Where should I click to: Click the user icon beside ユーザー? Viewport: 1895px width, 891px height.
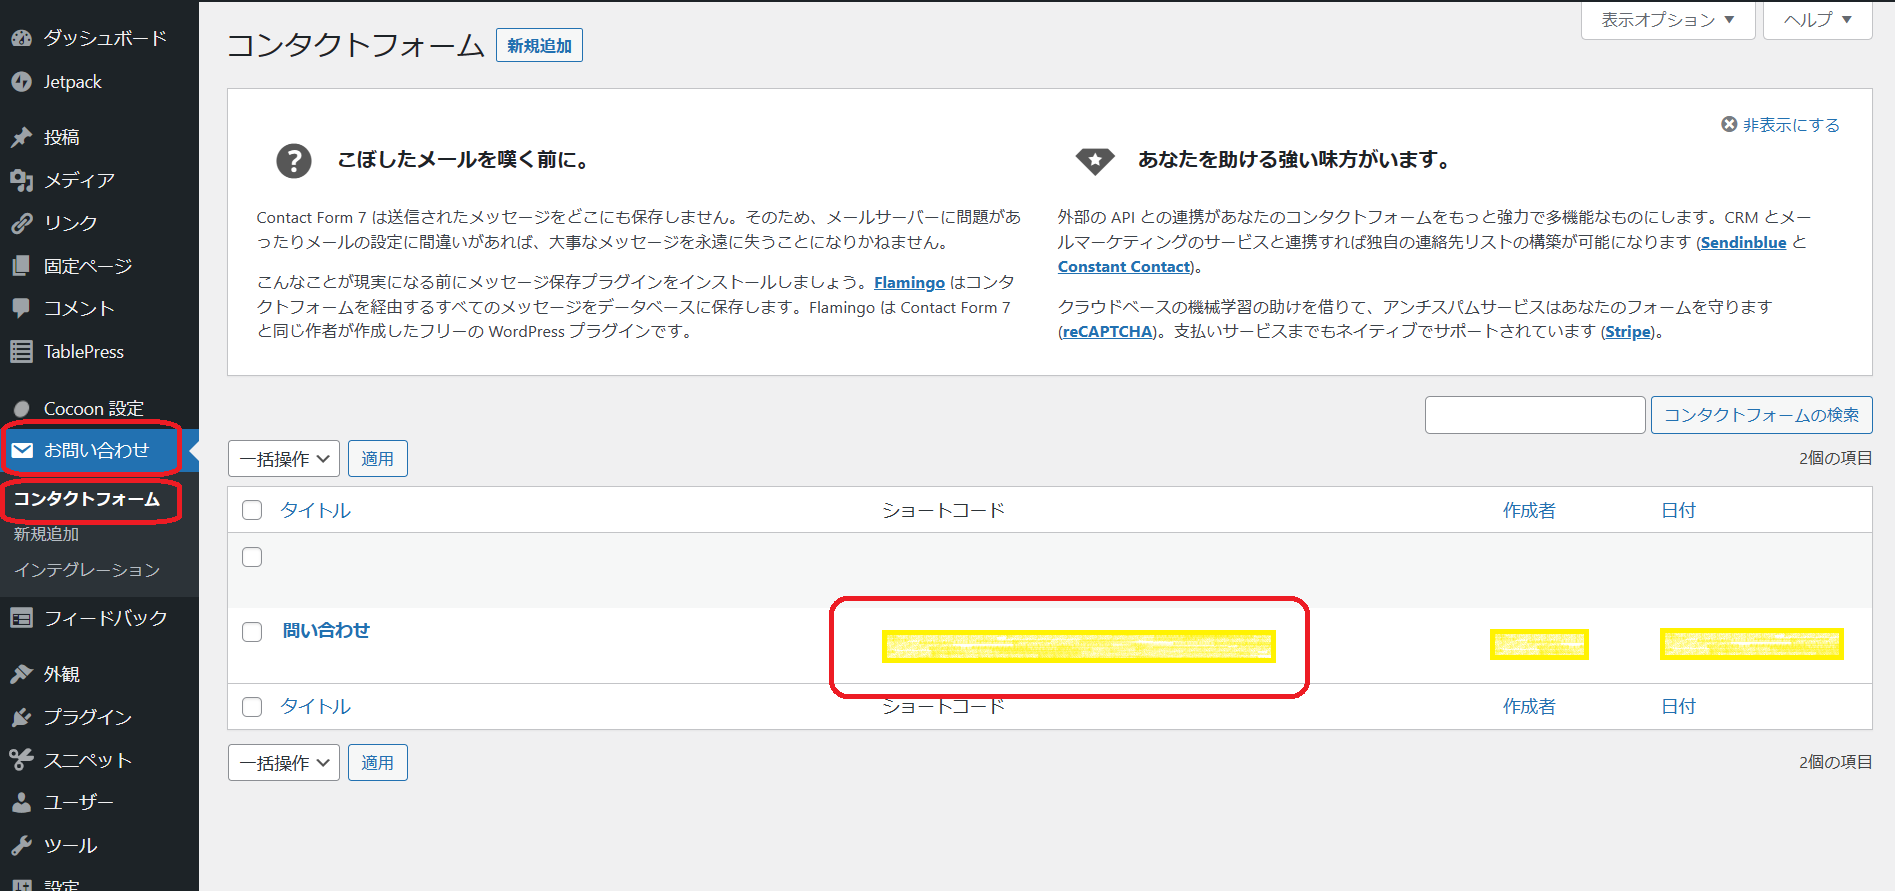click(x=21, y=802)
